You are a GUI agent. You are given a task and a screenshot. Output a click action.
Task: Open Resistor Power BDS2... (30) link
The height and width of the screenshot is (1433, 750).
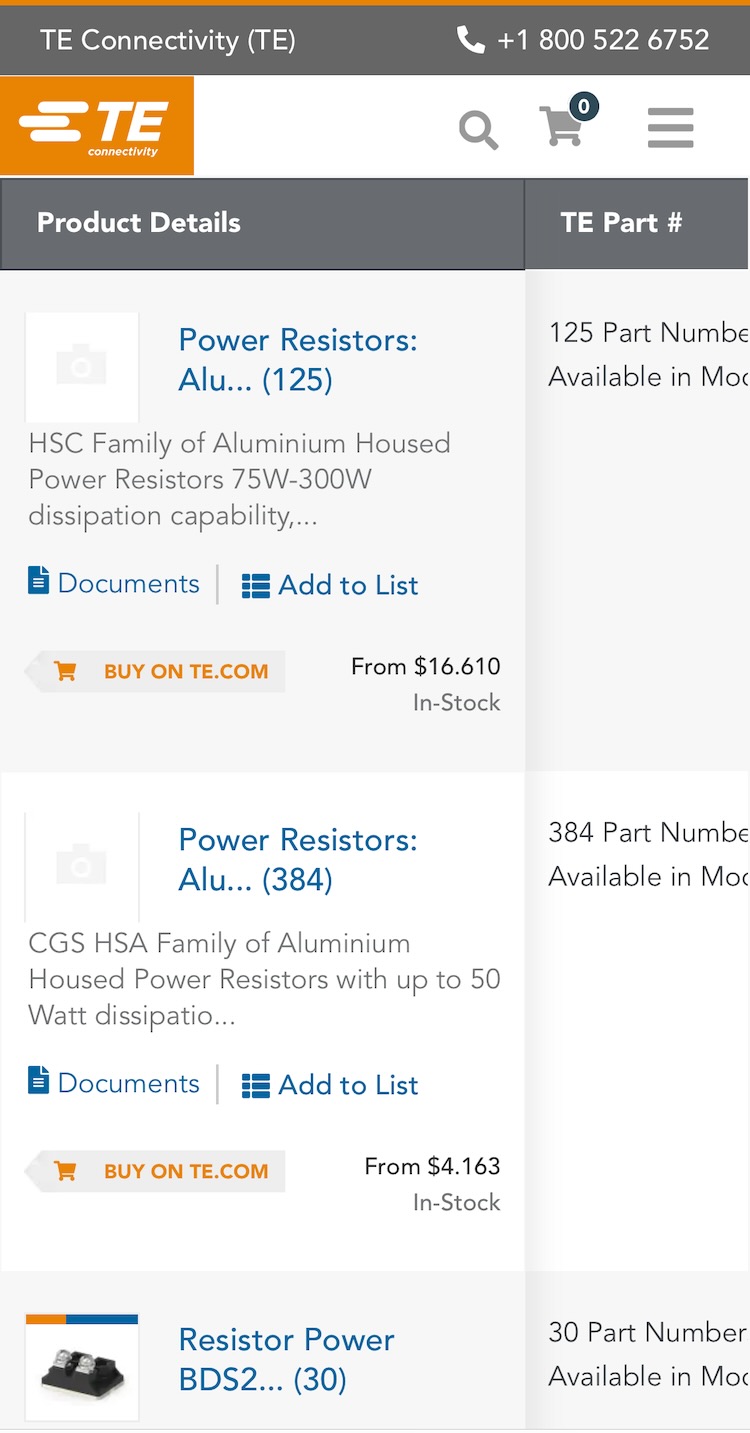(x=286, y=1360)
